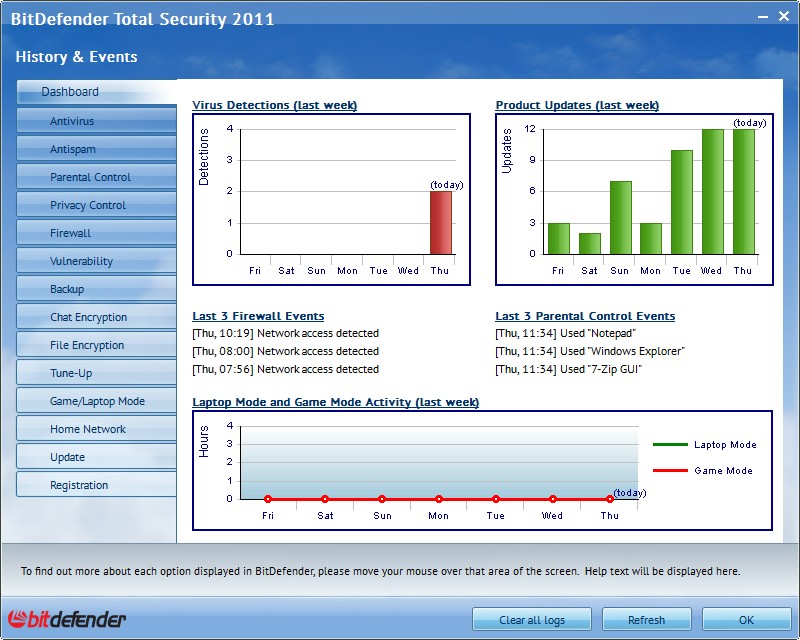Open Laptop Mode and Game Mode Activity link

tap(336, 402)
